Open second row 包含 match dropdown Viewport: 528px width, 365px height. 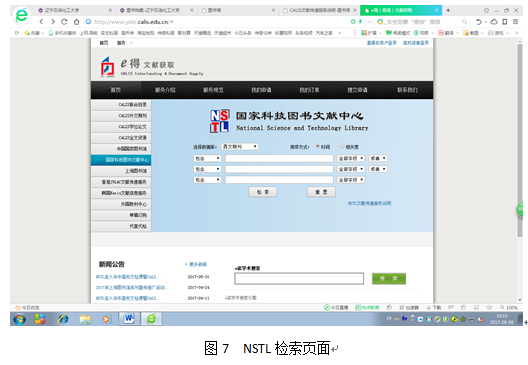point(207,169)
